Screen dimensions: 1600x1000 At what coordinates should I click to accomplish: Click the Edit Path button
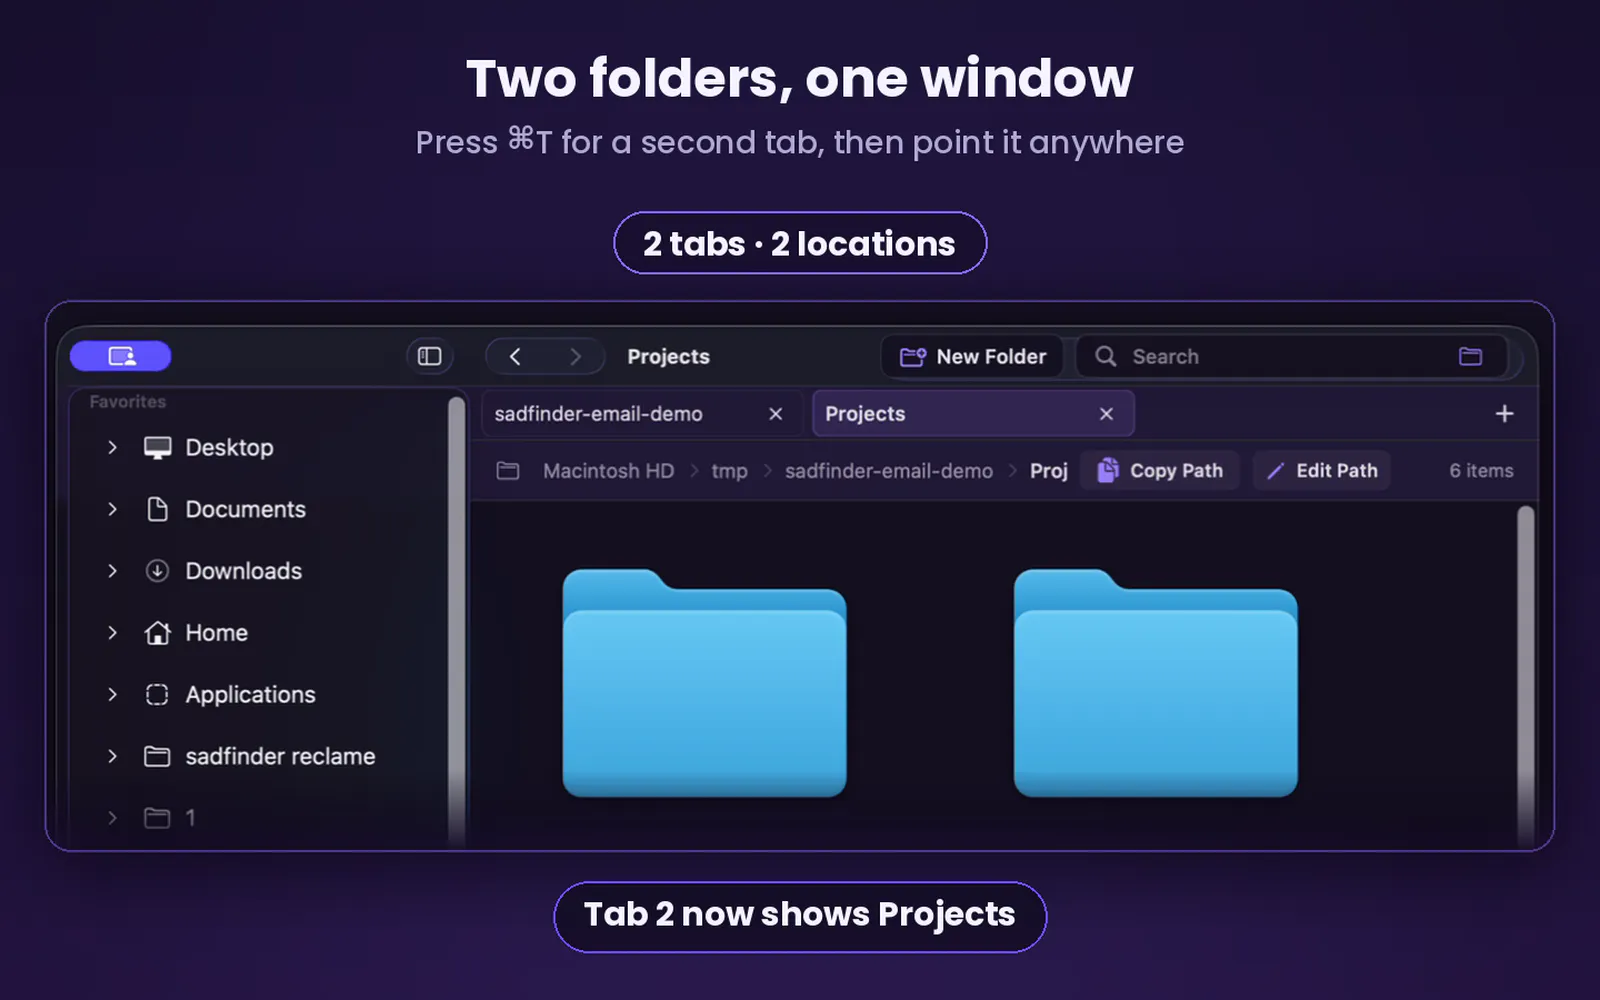1321,470
